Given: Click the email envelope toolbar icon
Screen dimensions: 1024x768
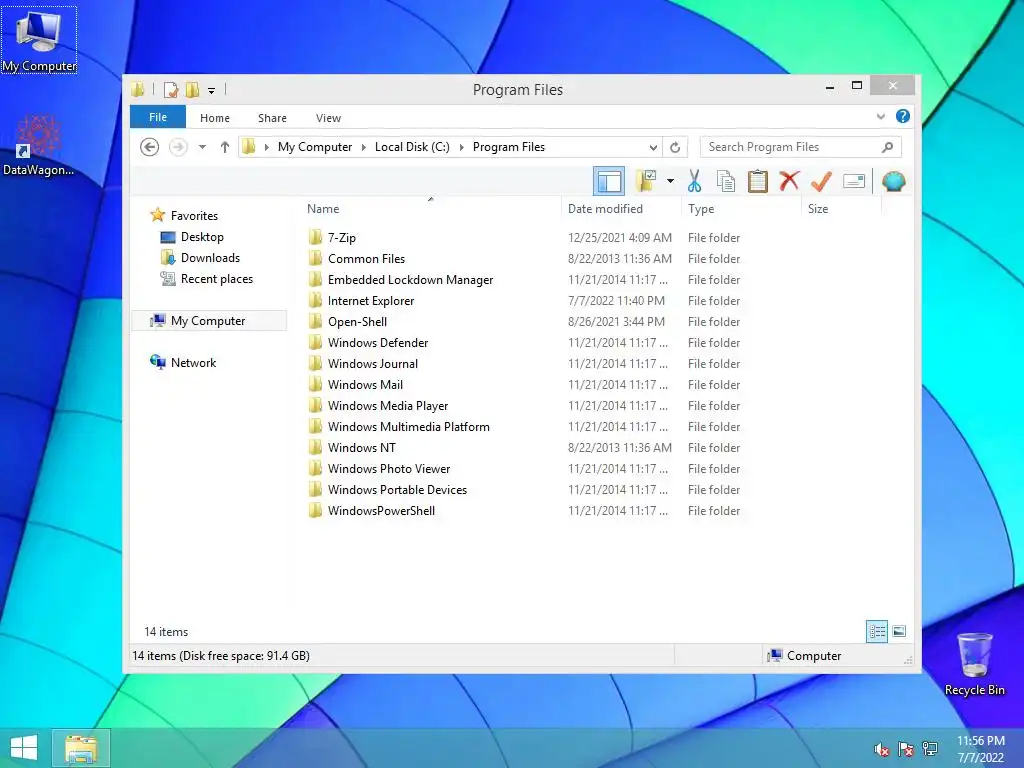Looking at the screenshot, I should (854, 181).
